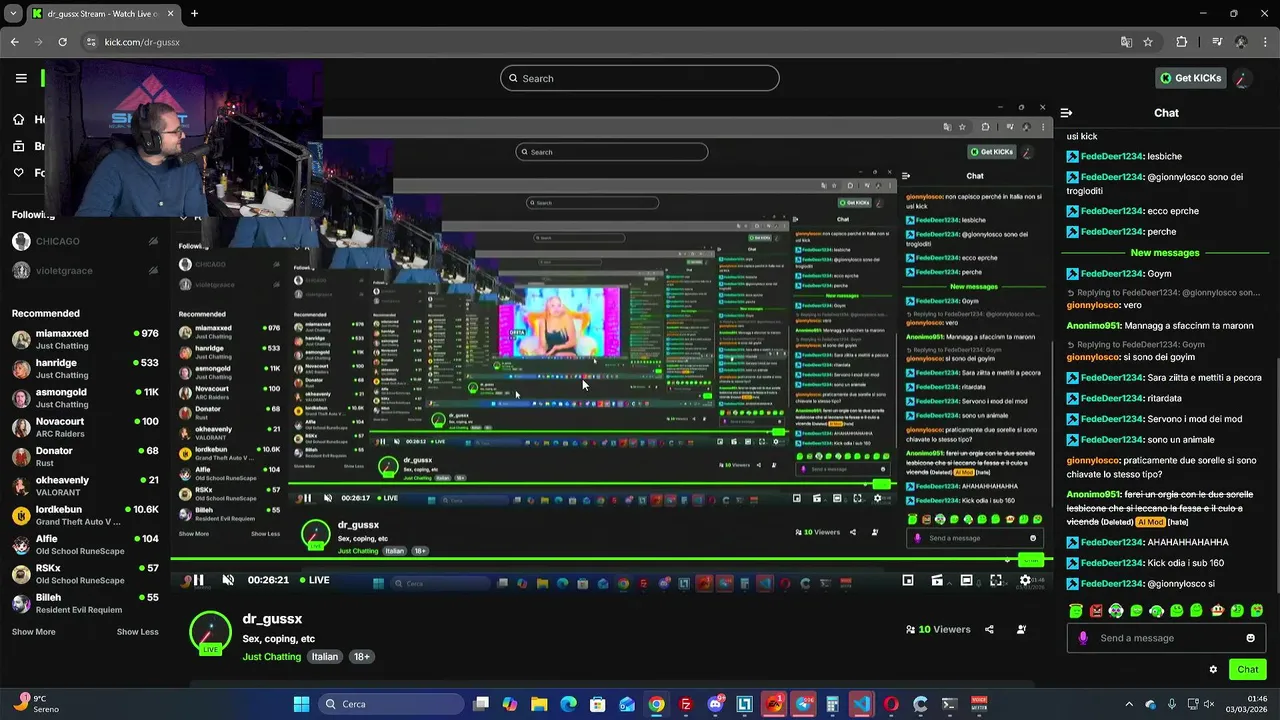Open the Just Chatting category link

click(x=272, y=657)
